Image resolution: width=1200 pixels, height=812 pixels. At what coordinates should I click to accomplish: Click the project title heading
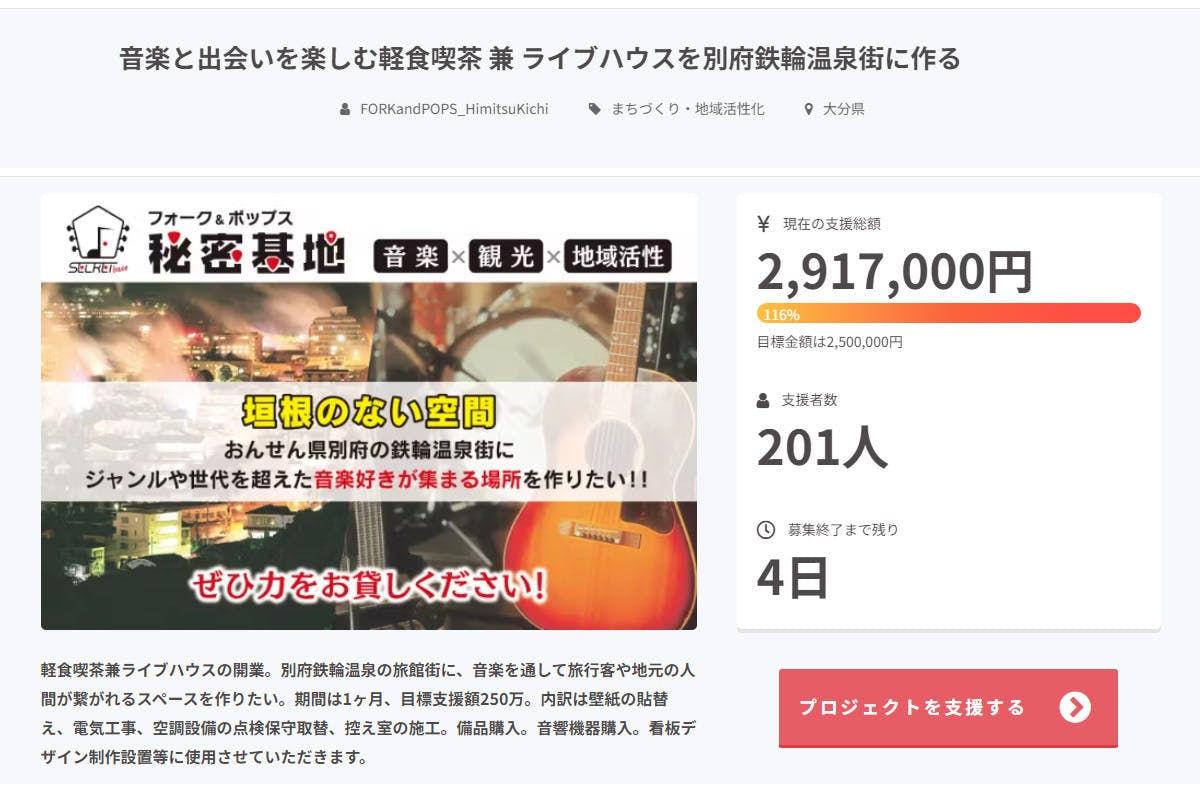pos(540,59)
